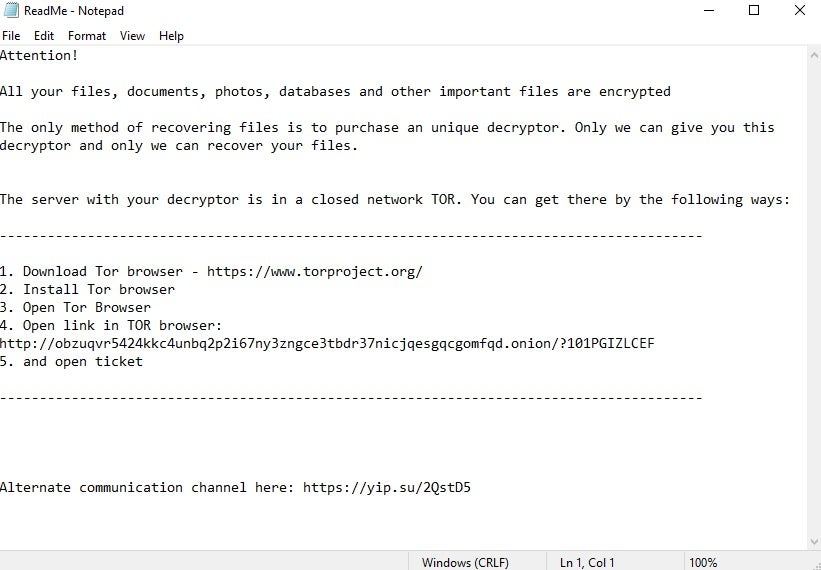Click the scroll down arrow

tap(813, 541)
